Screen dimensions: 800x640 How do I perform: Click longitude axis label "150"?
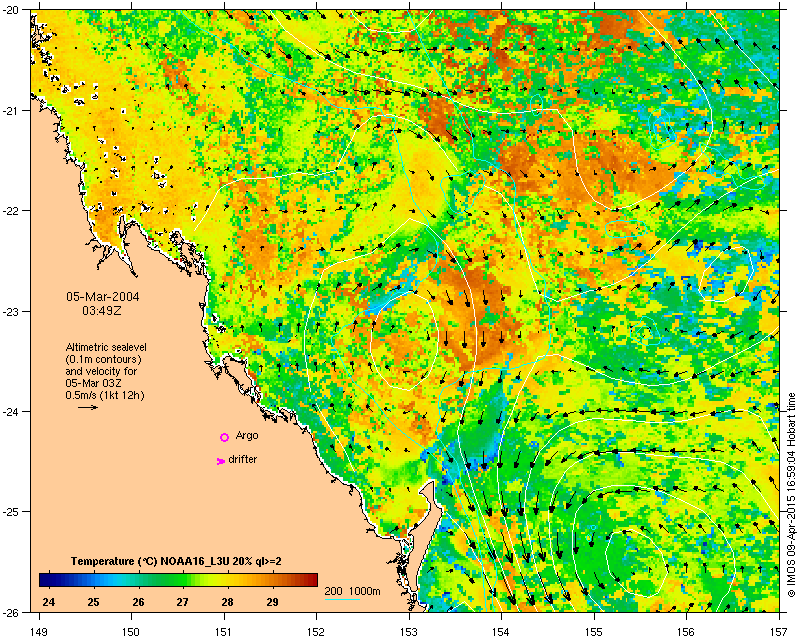pyautogui.click(x=132, y=631)
